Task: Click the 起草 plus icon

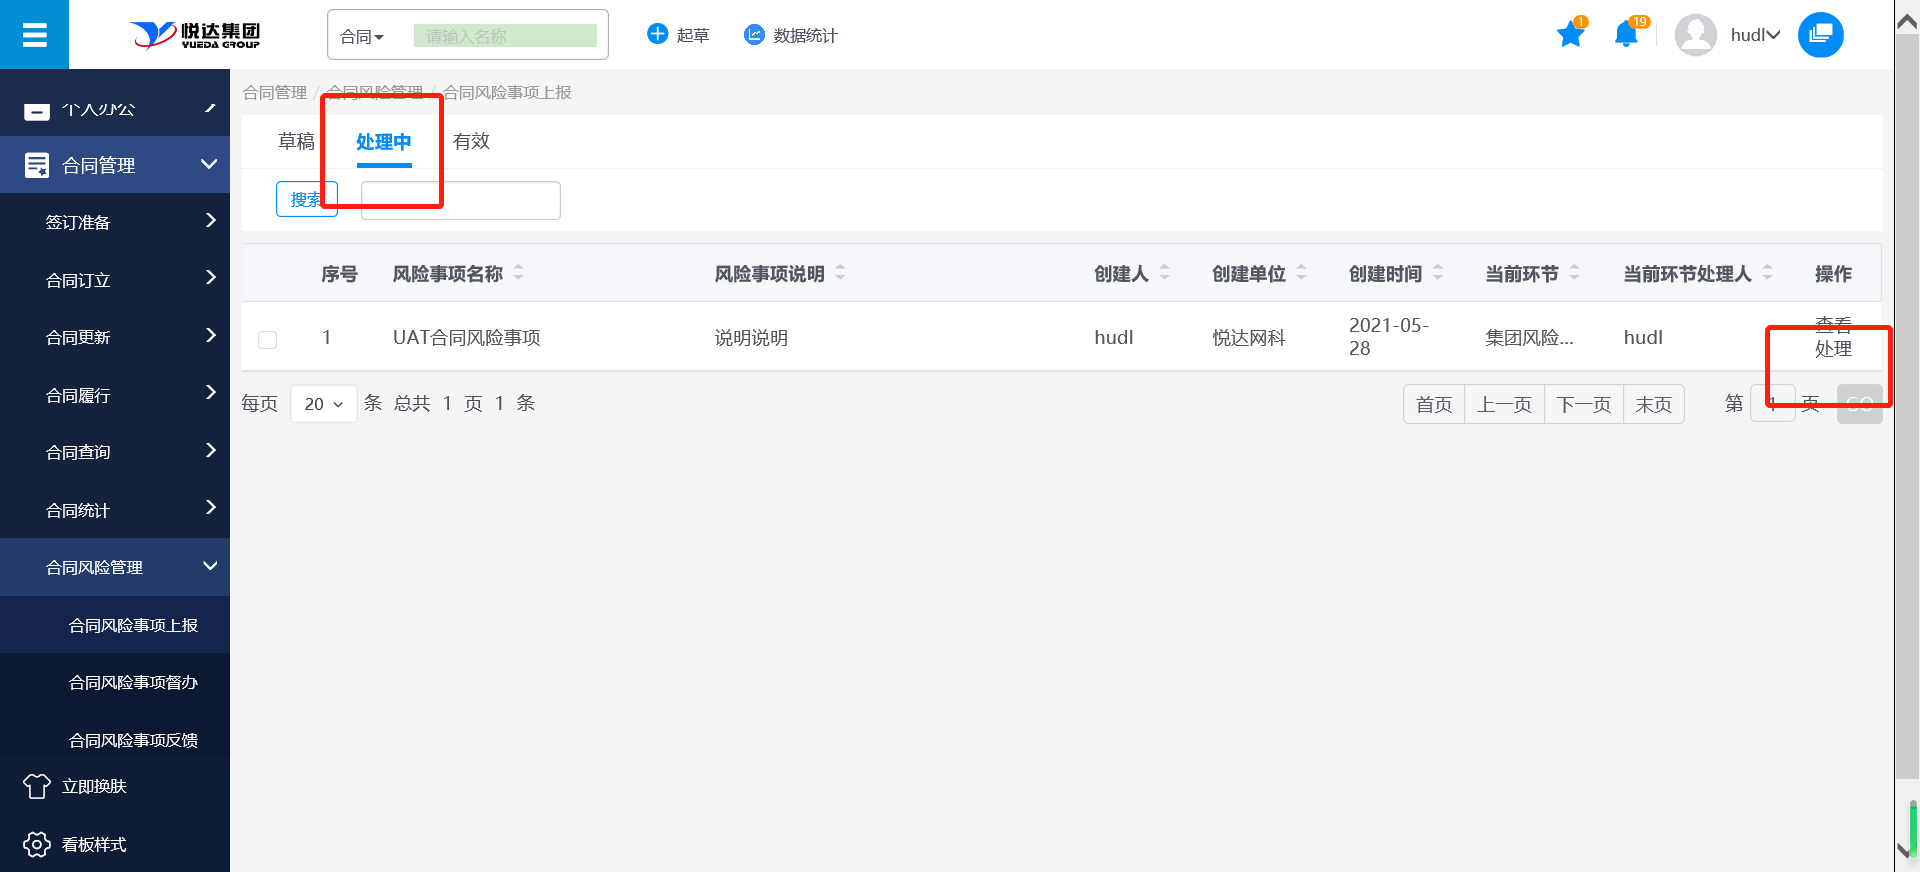Action: 657,35
